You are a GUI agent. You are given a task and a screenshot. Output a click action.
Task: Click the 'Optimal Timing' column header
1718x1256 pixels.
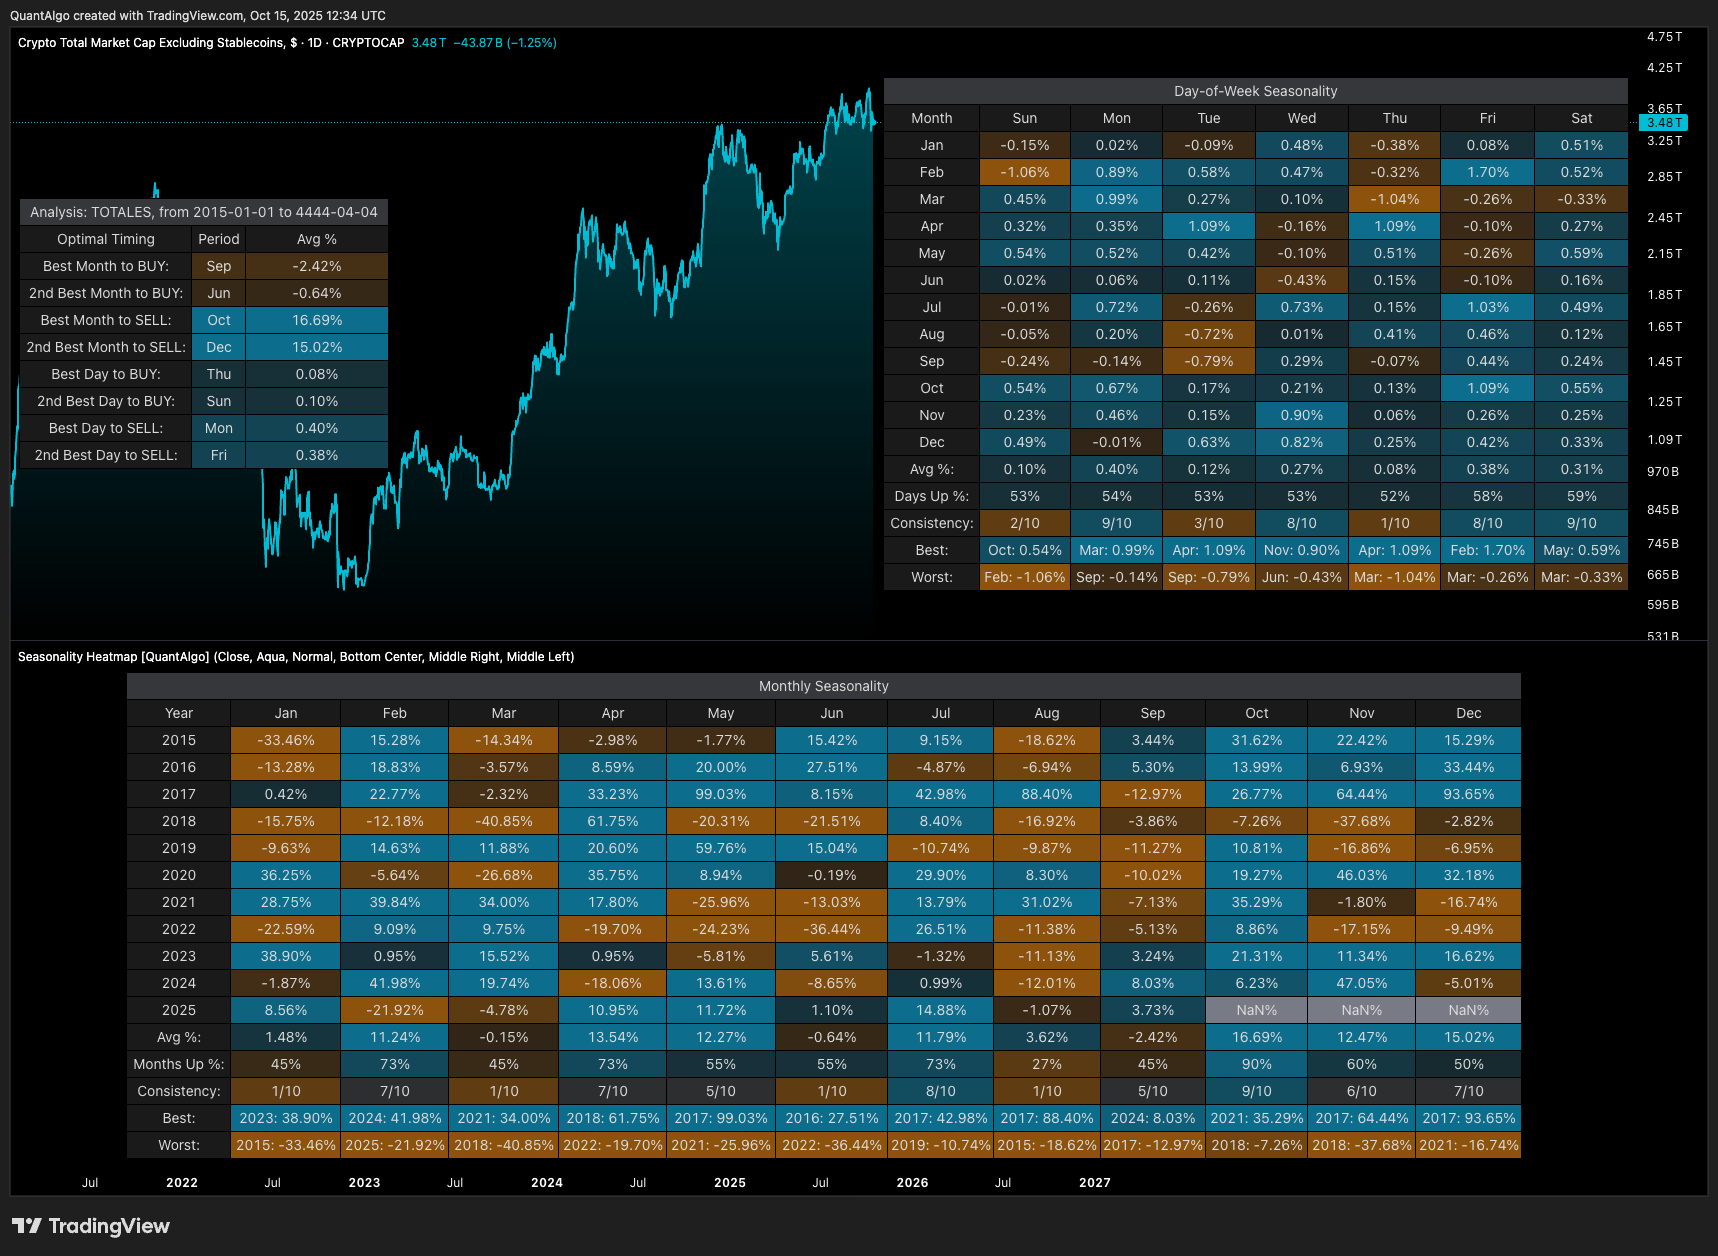tap(106, 239)
